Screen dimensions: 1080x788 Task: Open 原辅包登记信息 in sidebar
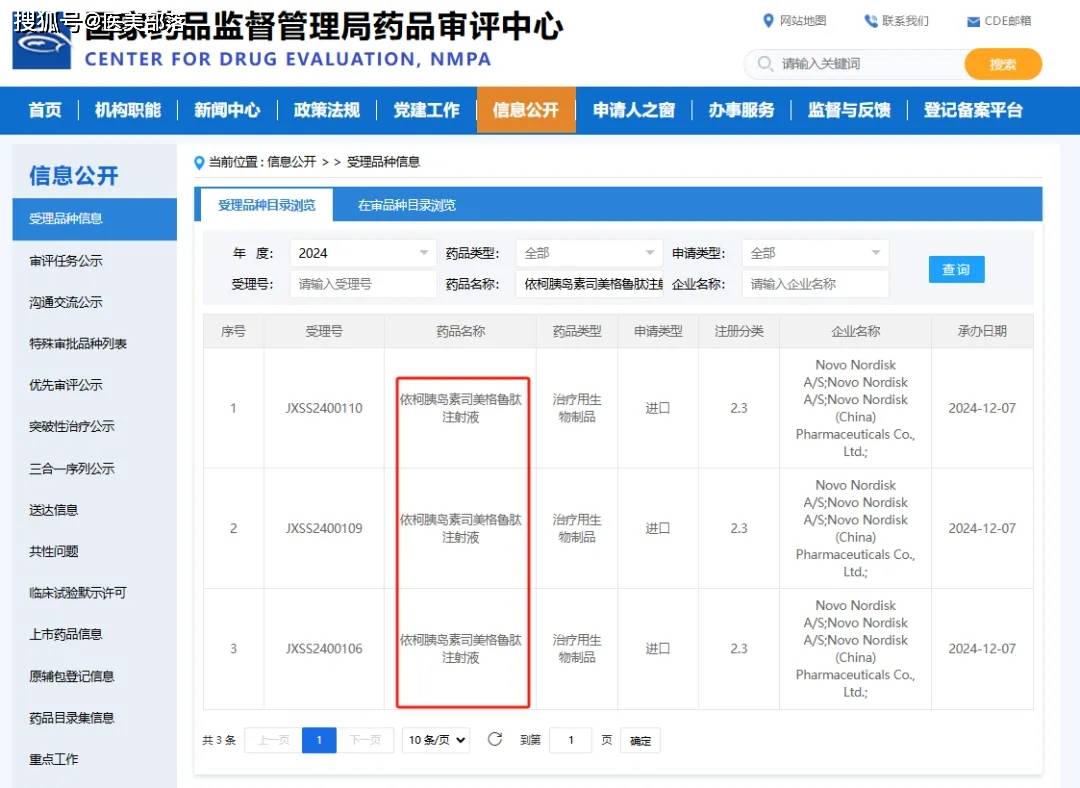72,676
